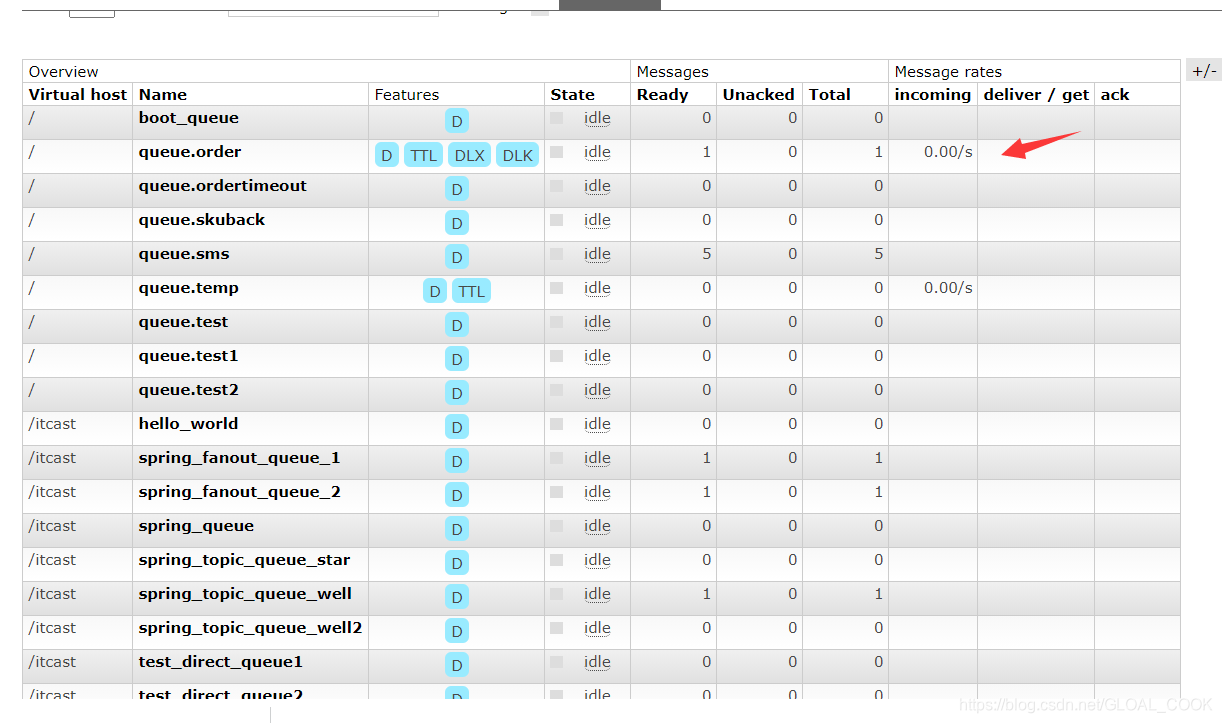
Task: Sort by the Virtual host column header
Action: tap(78, 94)
